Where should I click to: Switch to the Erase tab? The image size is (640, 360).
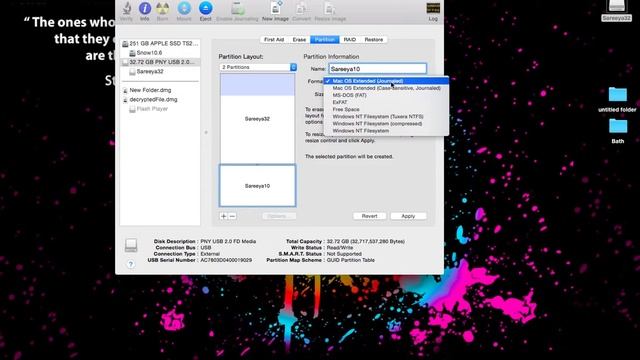299,40
